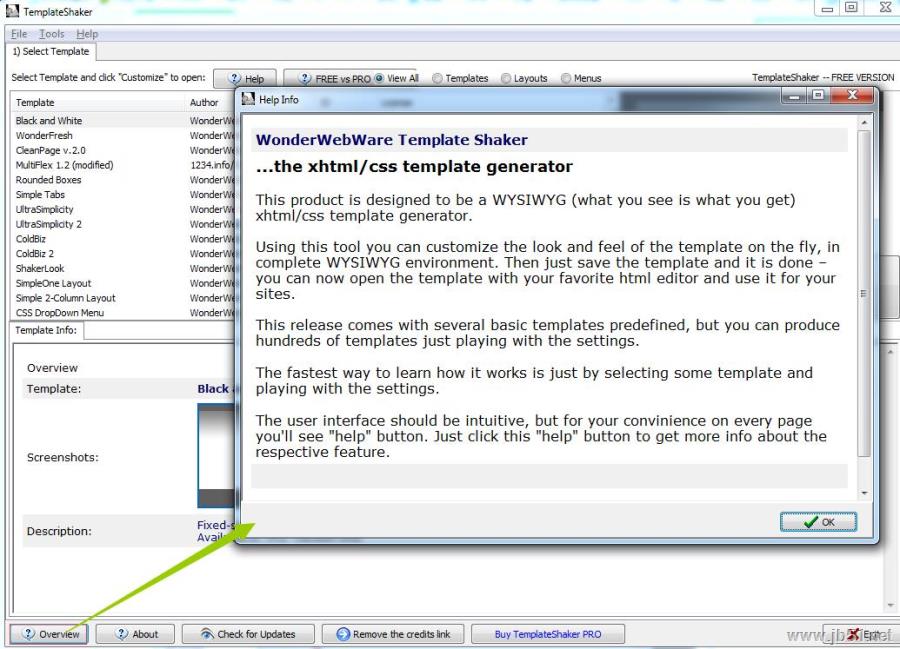Select the CSS DropDown Menu template
The width and height of the screenshot is (900, 649).
(123, 313)
